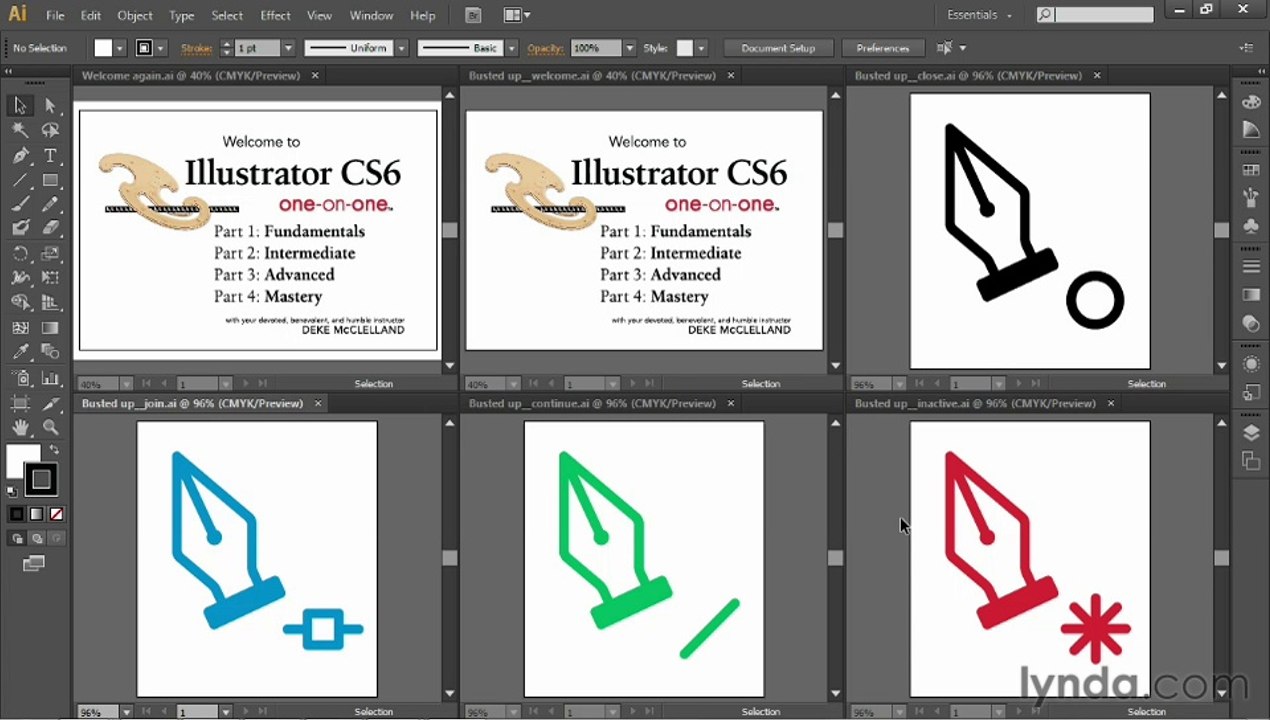Open the Artboards panel icon
The image size is (1270, 720).
(x=1250, y=460)
